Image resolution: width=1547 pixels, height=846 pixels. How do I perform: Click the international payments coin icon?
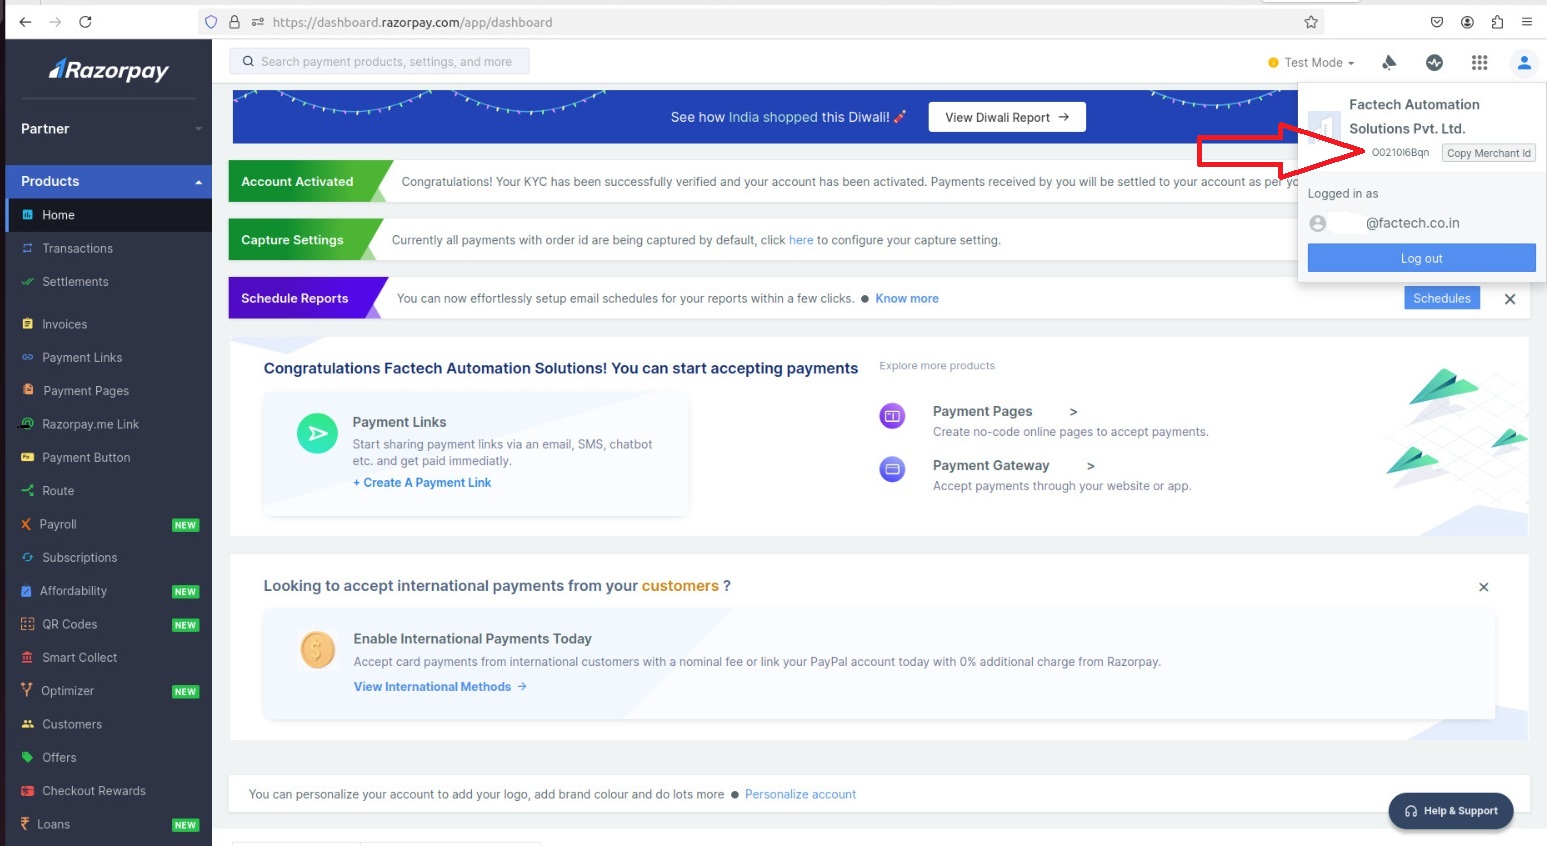318,650
